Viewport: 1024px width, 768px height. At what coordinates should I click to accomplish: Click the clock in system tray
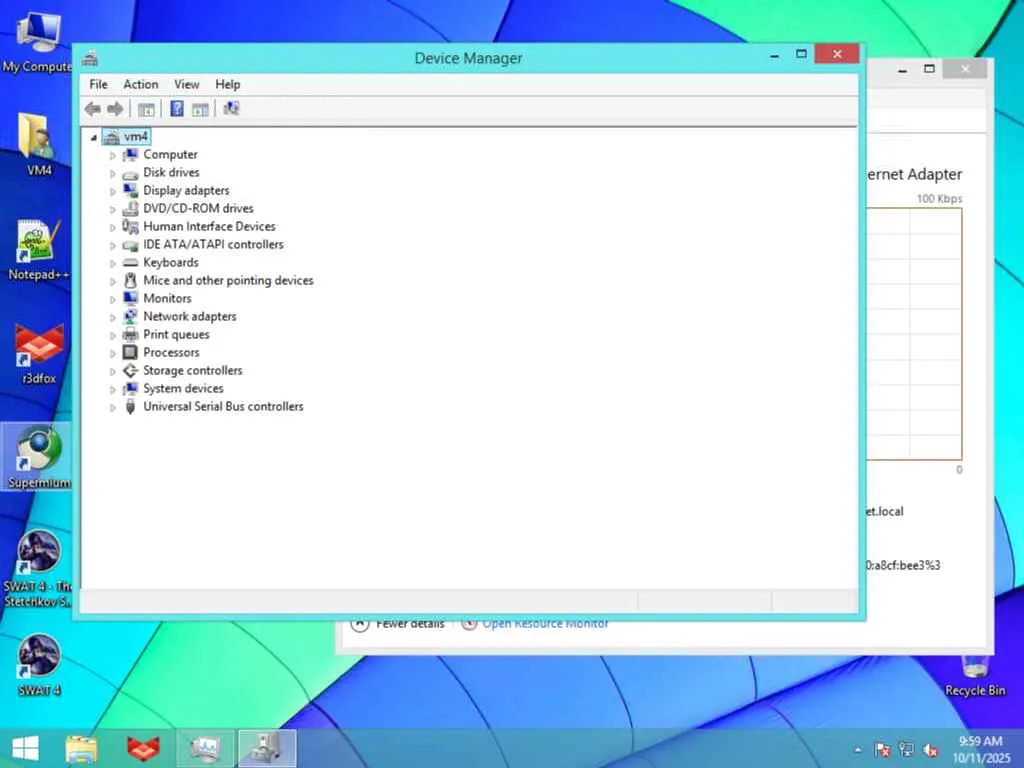pyautogui.click(x=981, y=749)
